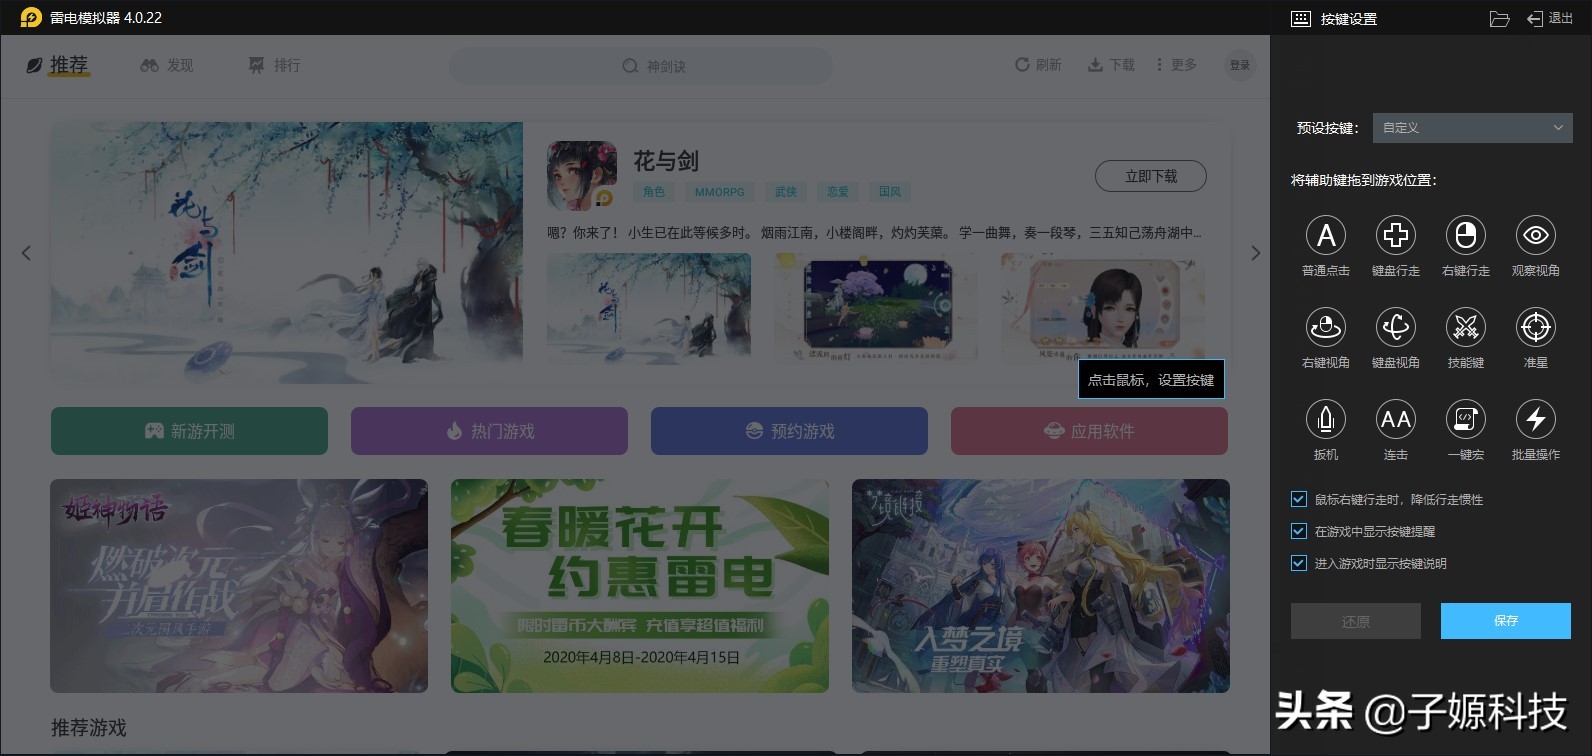Click the 还原 restore button
This screenshot has height=756, width=1592.
(x=1356, y=621)
